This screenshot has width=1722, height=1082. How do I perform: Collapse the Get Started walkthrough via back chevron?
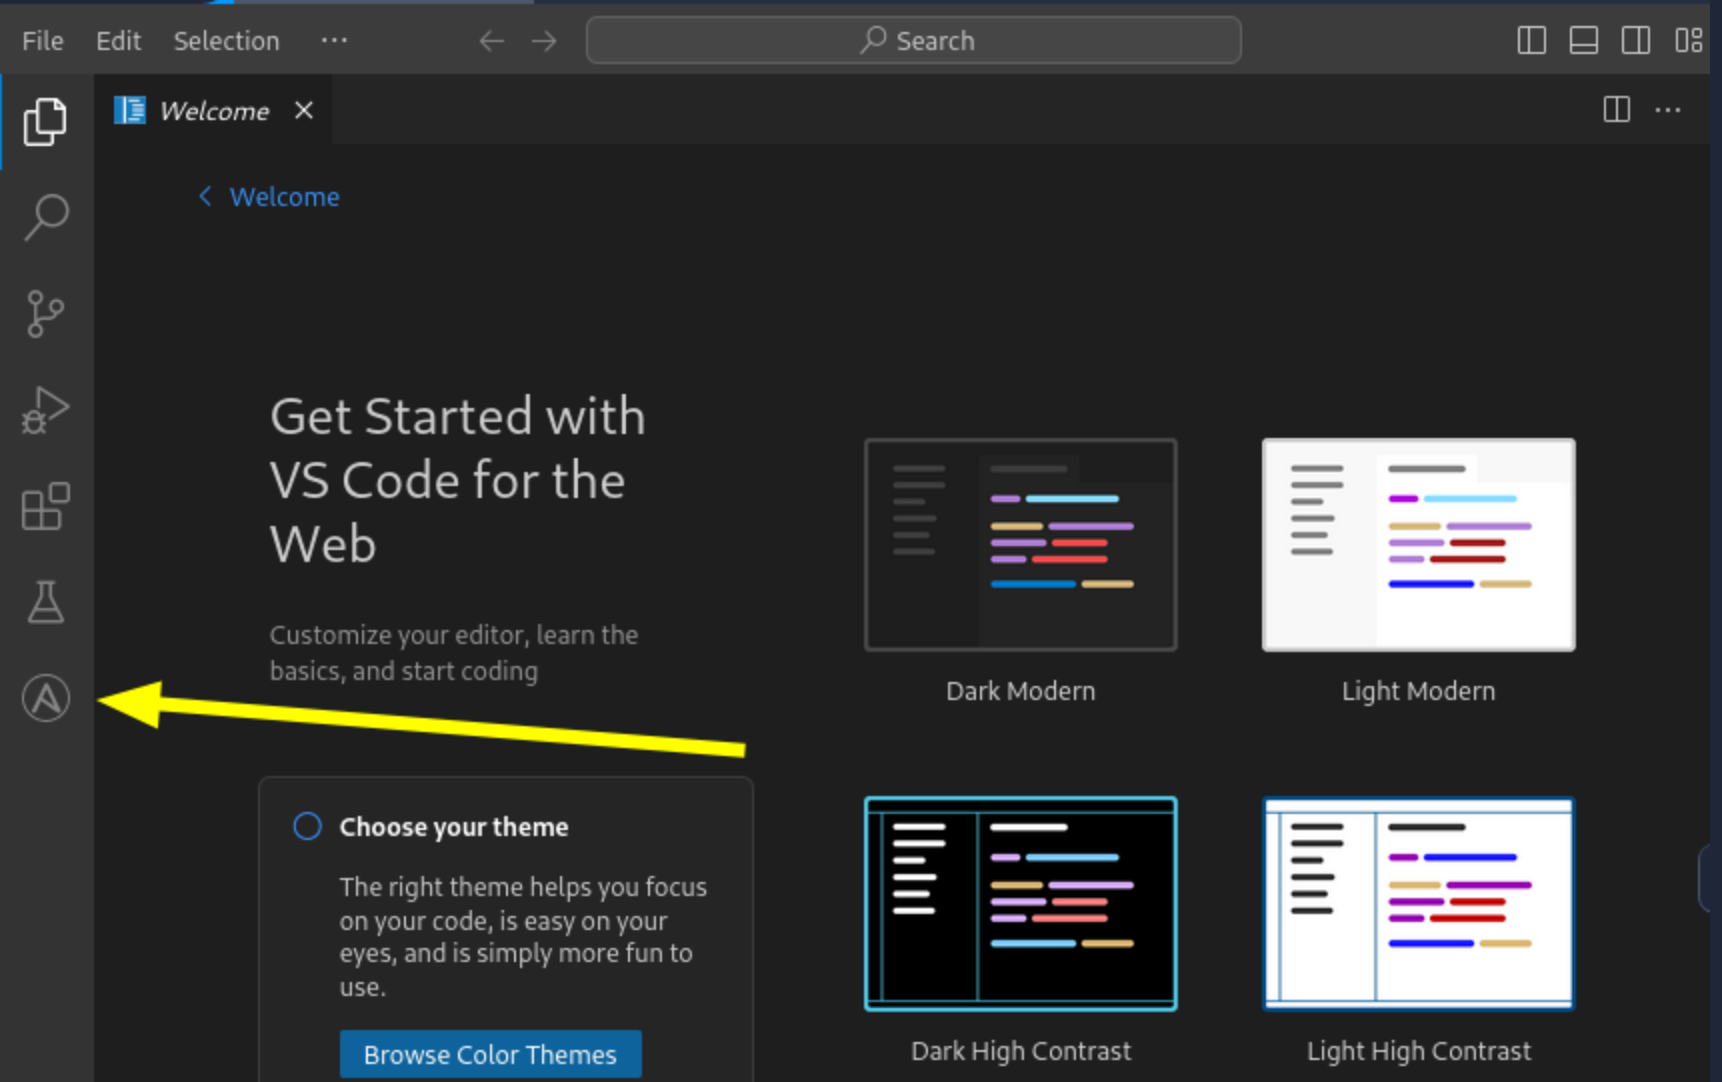(x=204, y=196)
